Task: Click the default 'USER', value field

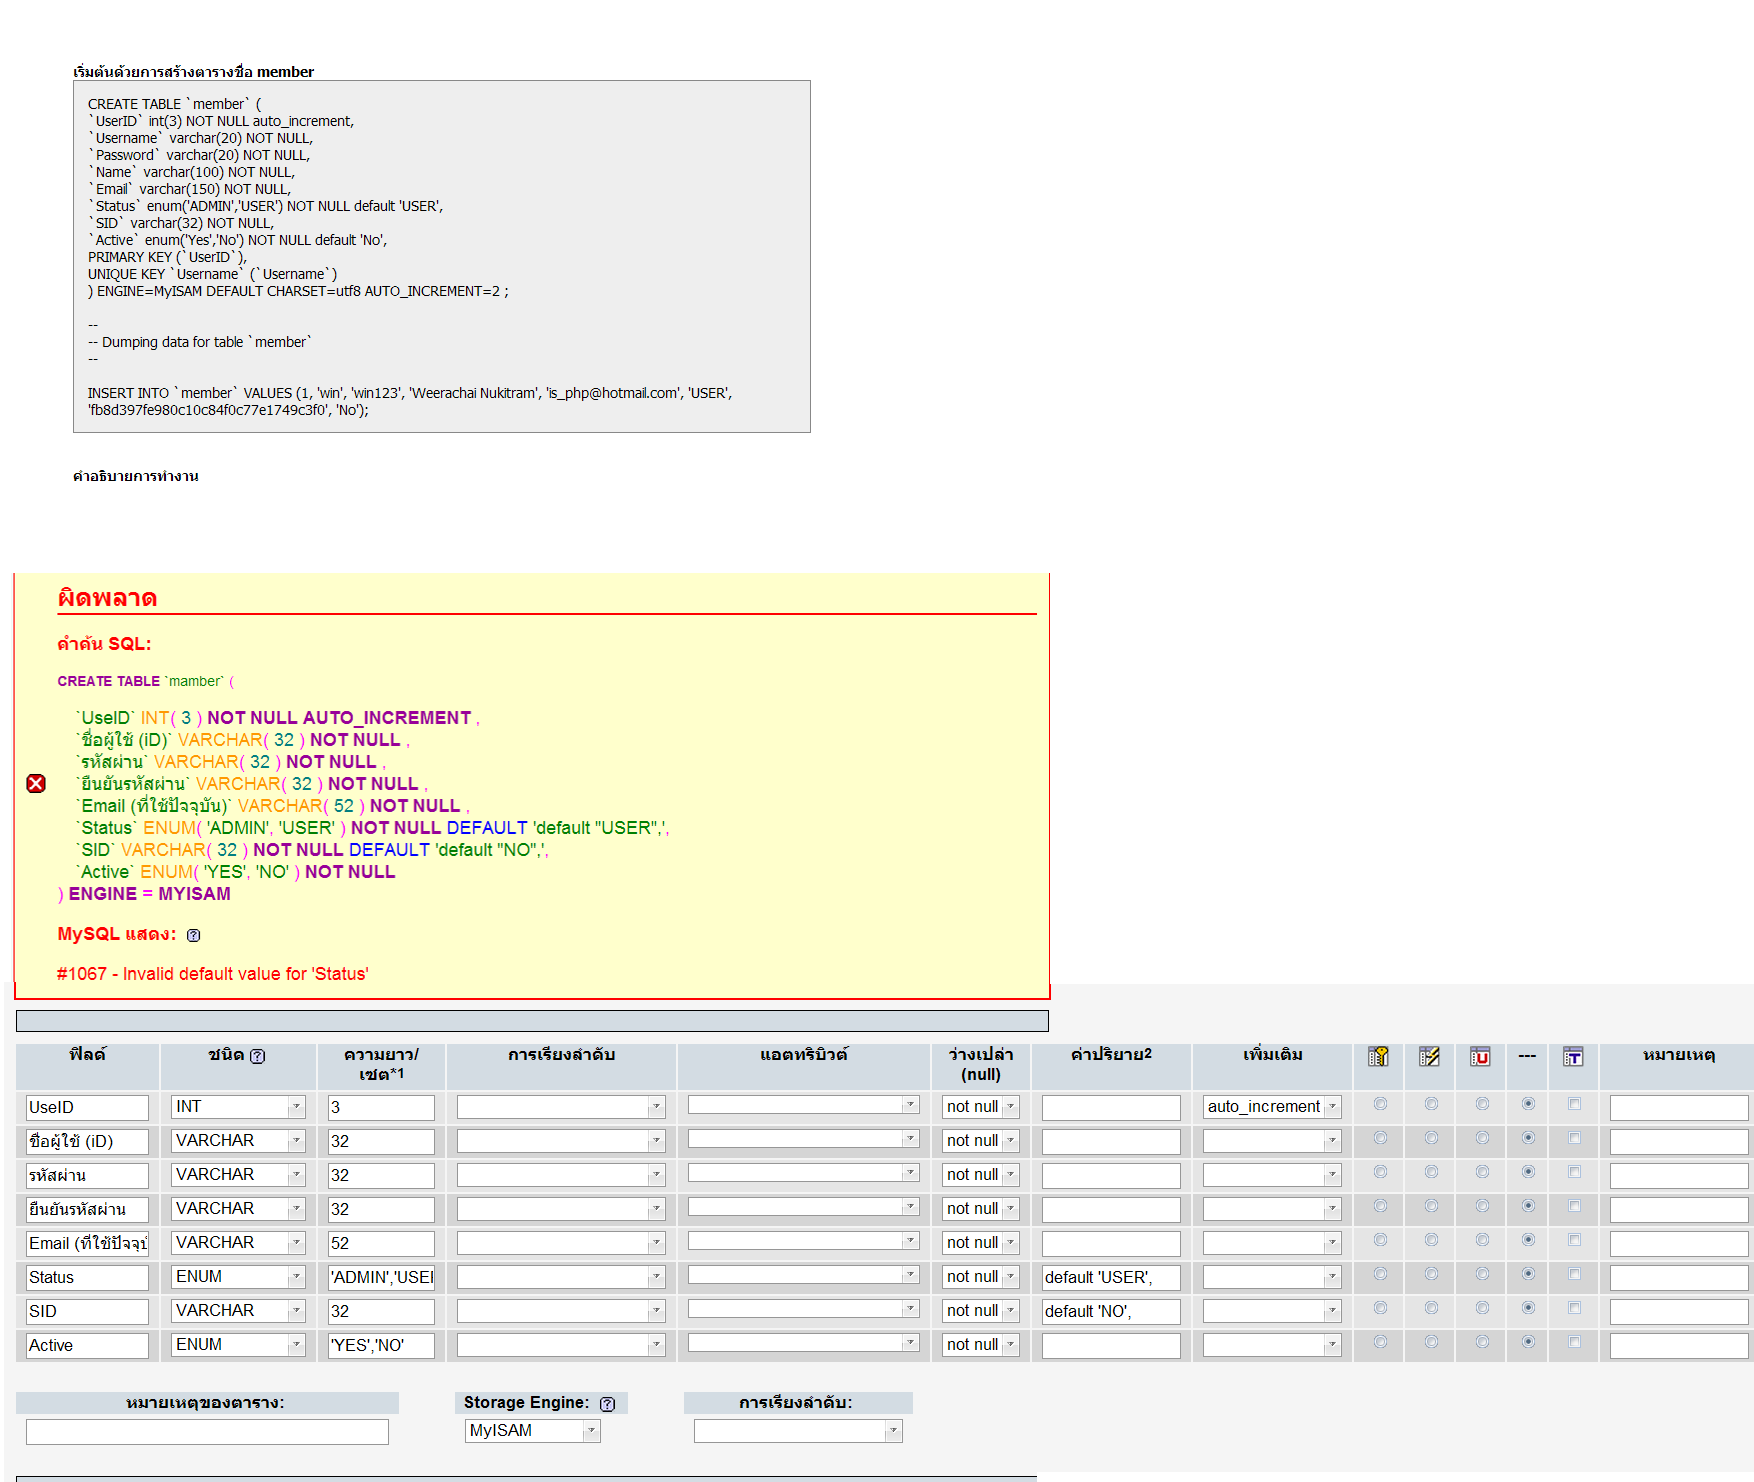Action: 1111,1277
